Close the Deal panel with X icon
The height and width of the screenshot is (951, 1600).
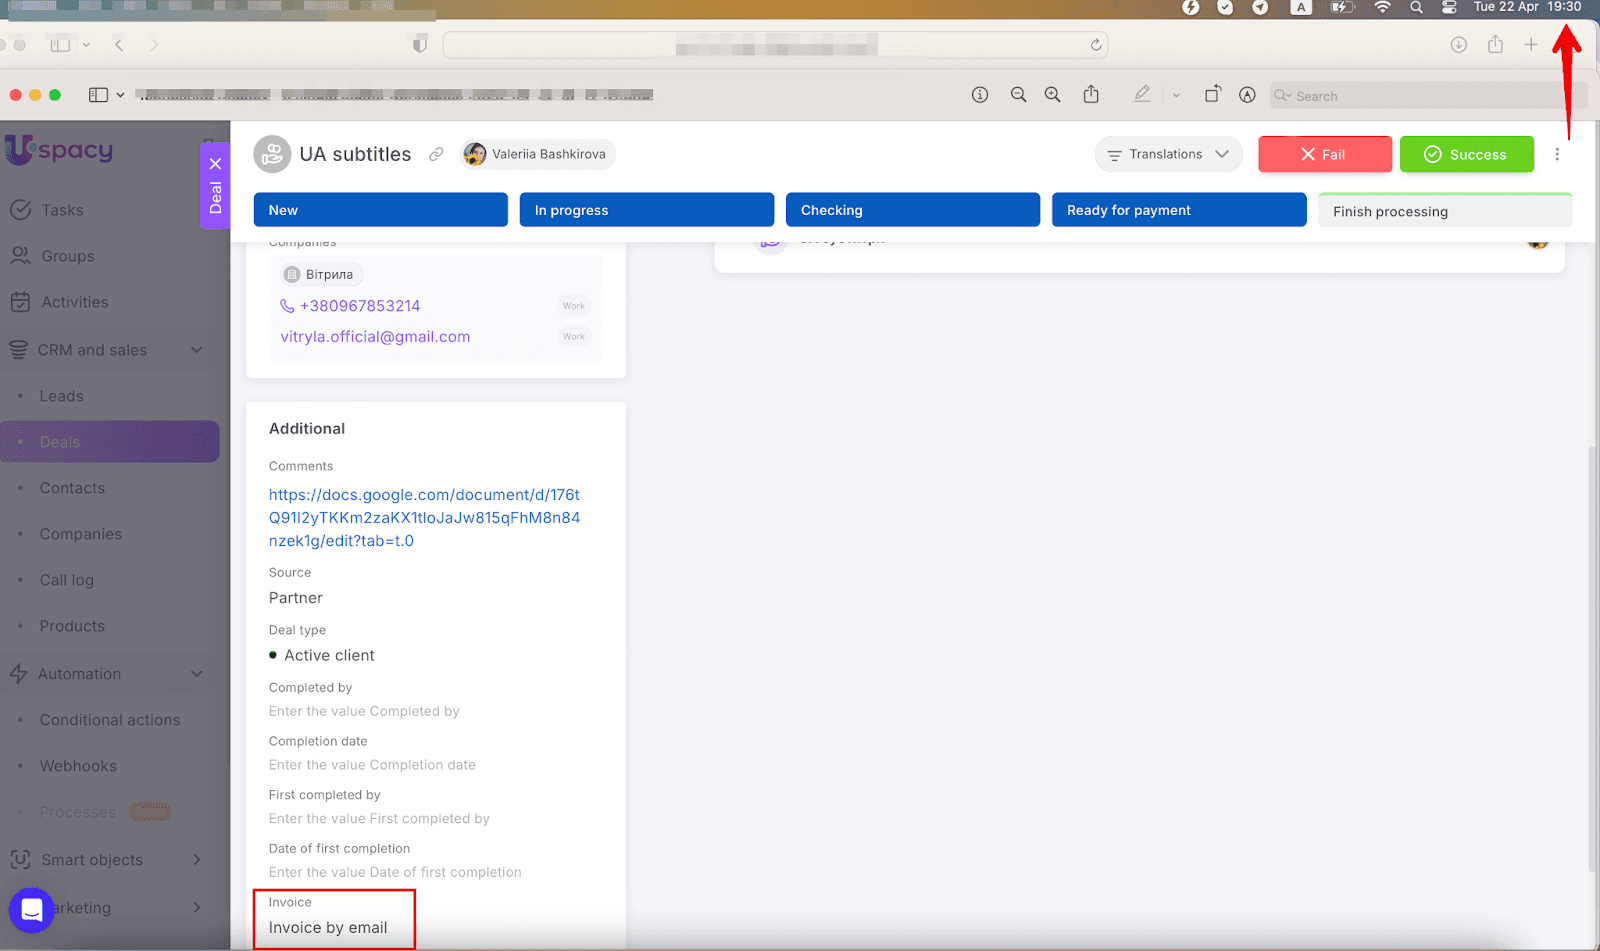(215, 164)
